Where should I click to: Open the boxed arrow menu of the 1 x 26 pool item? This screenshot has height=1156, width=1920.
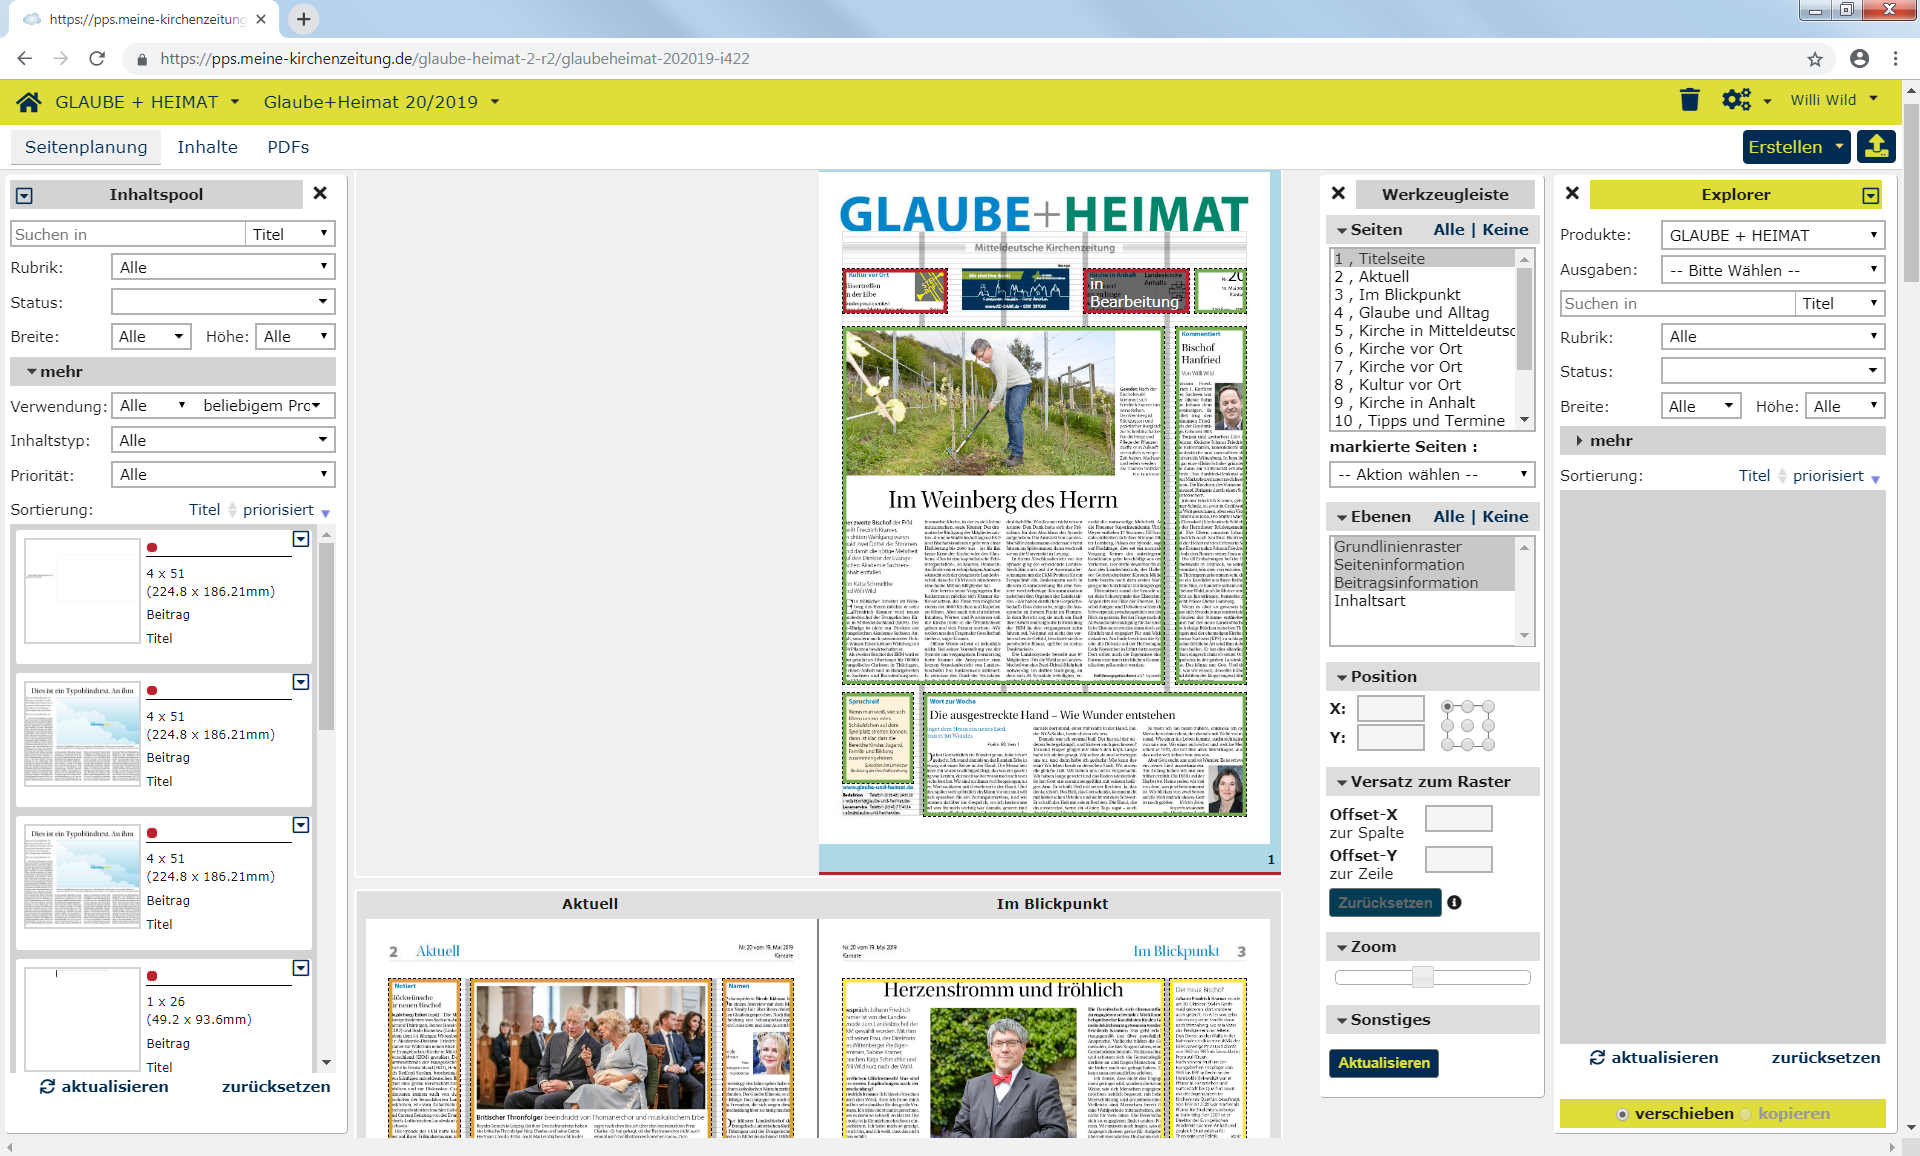point(301,968)
